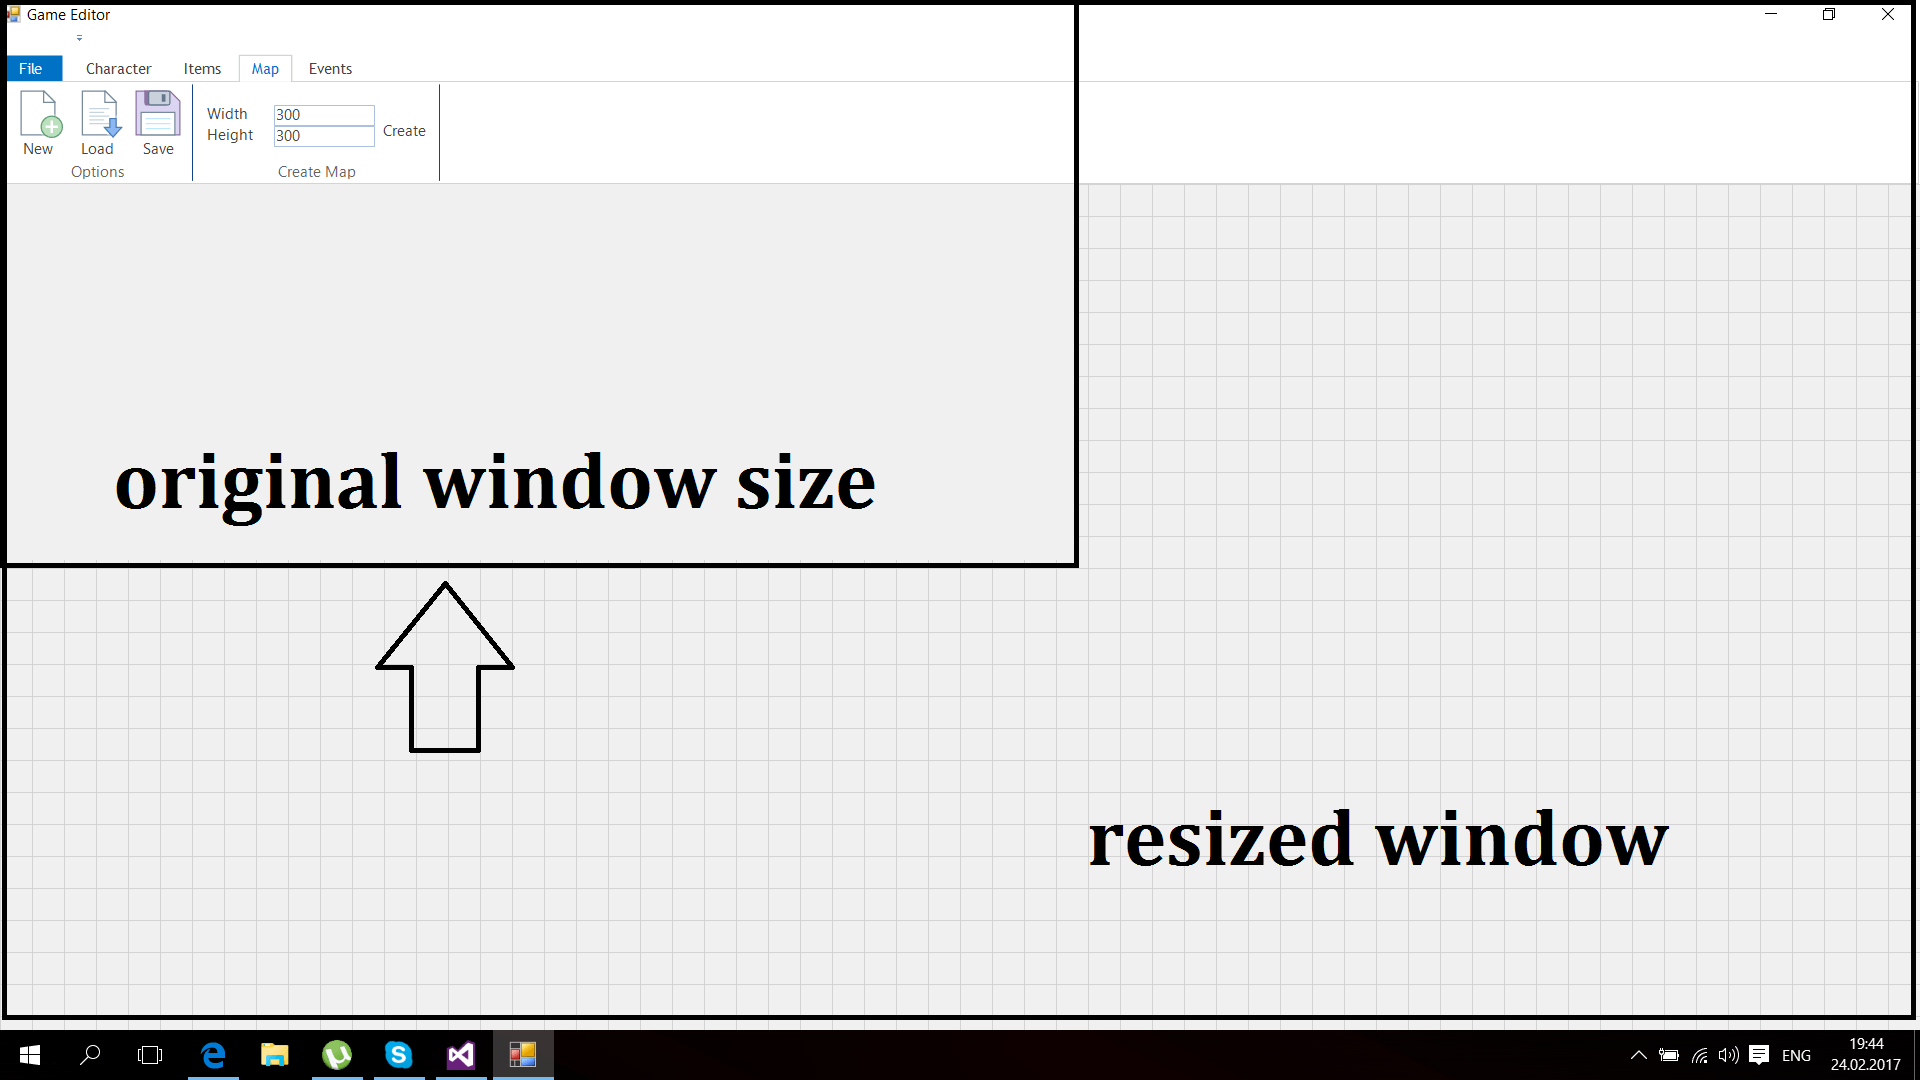Image resolution: width=1920 pixels, height=1080 pixels.
Task: Switch to the File tab
Action: tap(29, 69)
